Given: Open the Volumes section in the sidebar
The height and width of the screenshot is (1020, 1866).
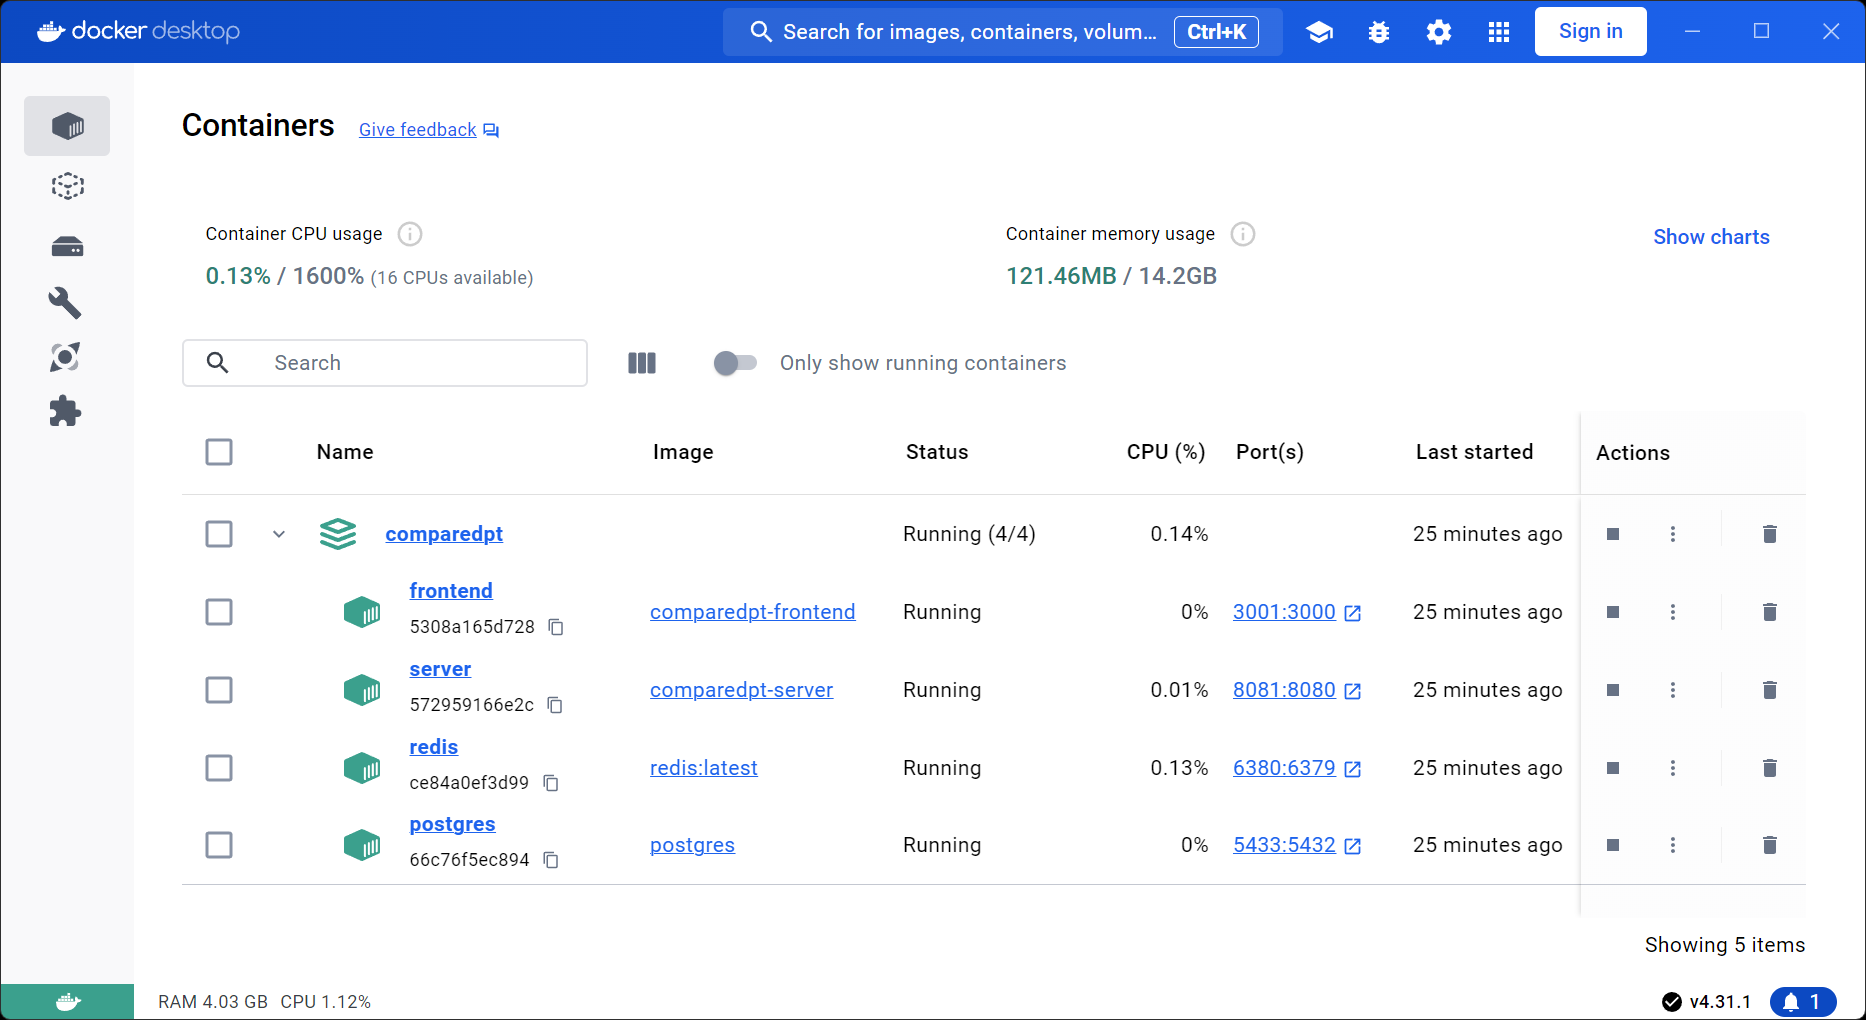Looking at the screenshot, I should [x=67, y=245].
